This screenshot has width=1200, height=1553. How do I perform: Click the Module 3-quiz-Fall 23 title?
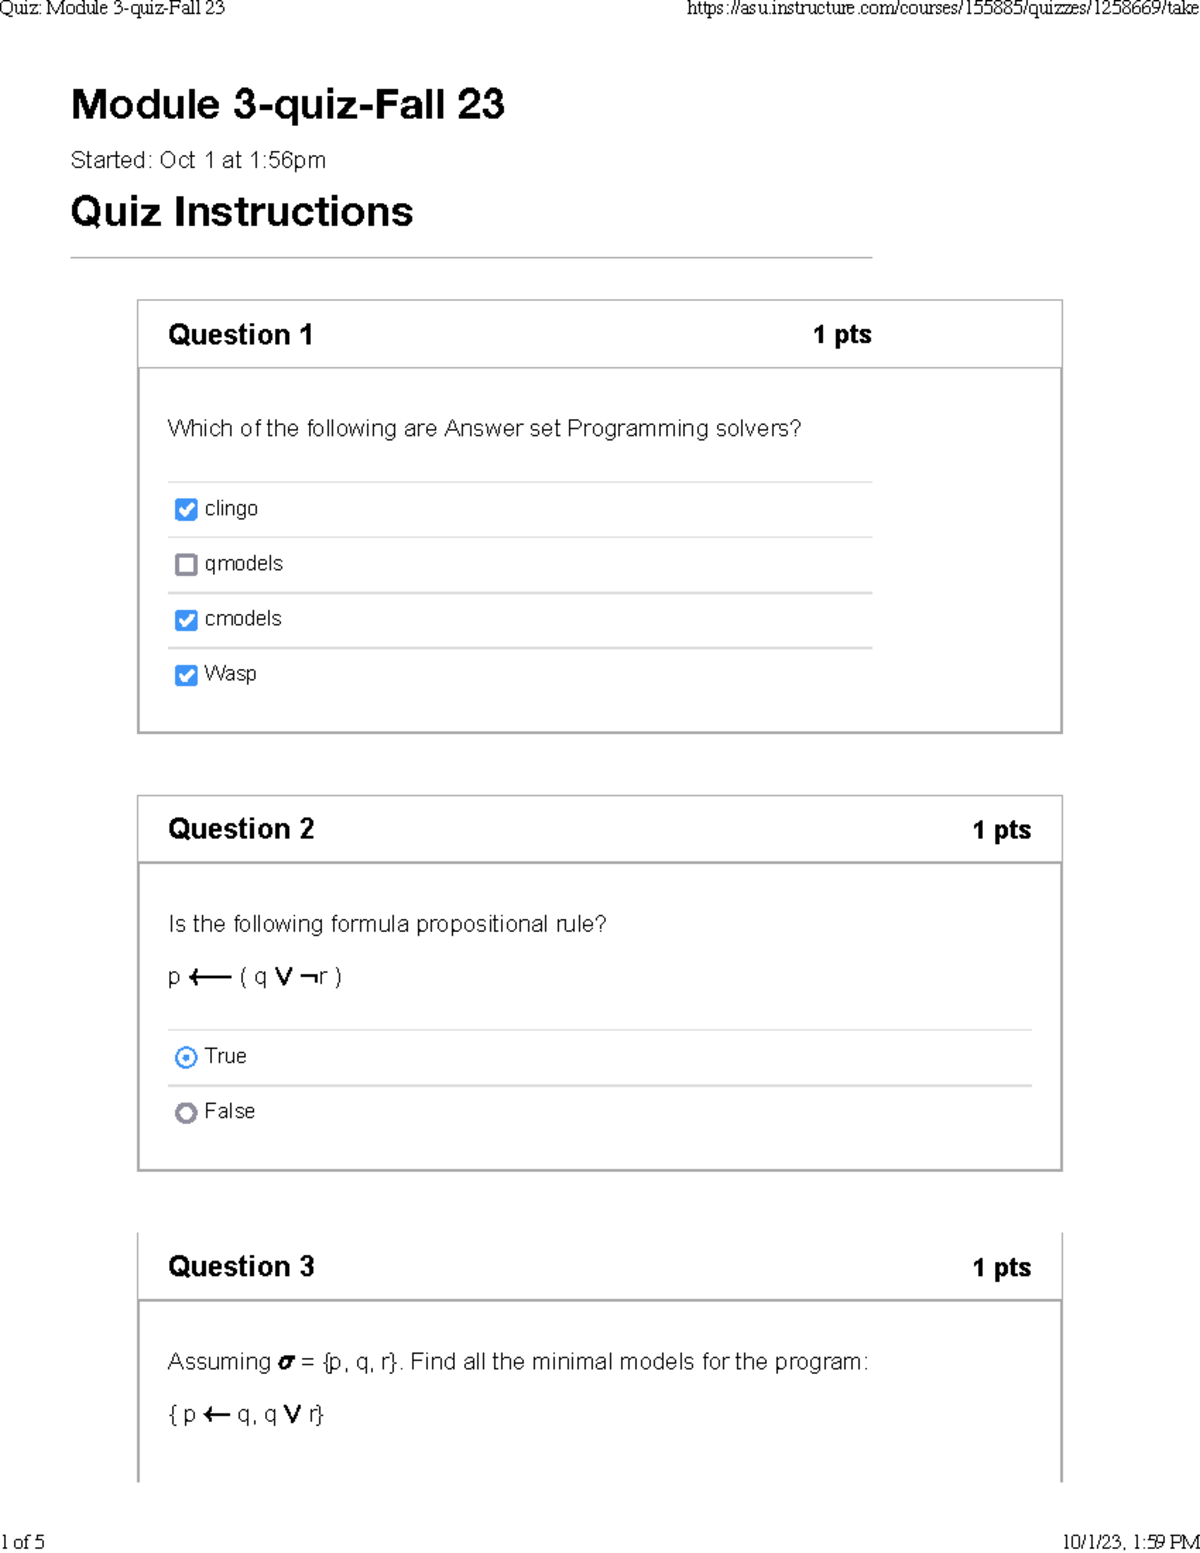288,104
